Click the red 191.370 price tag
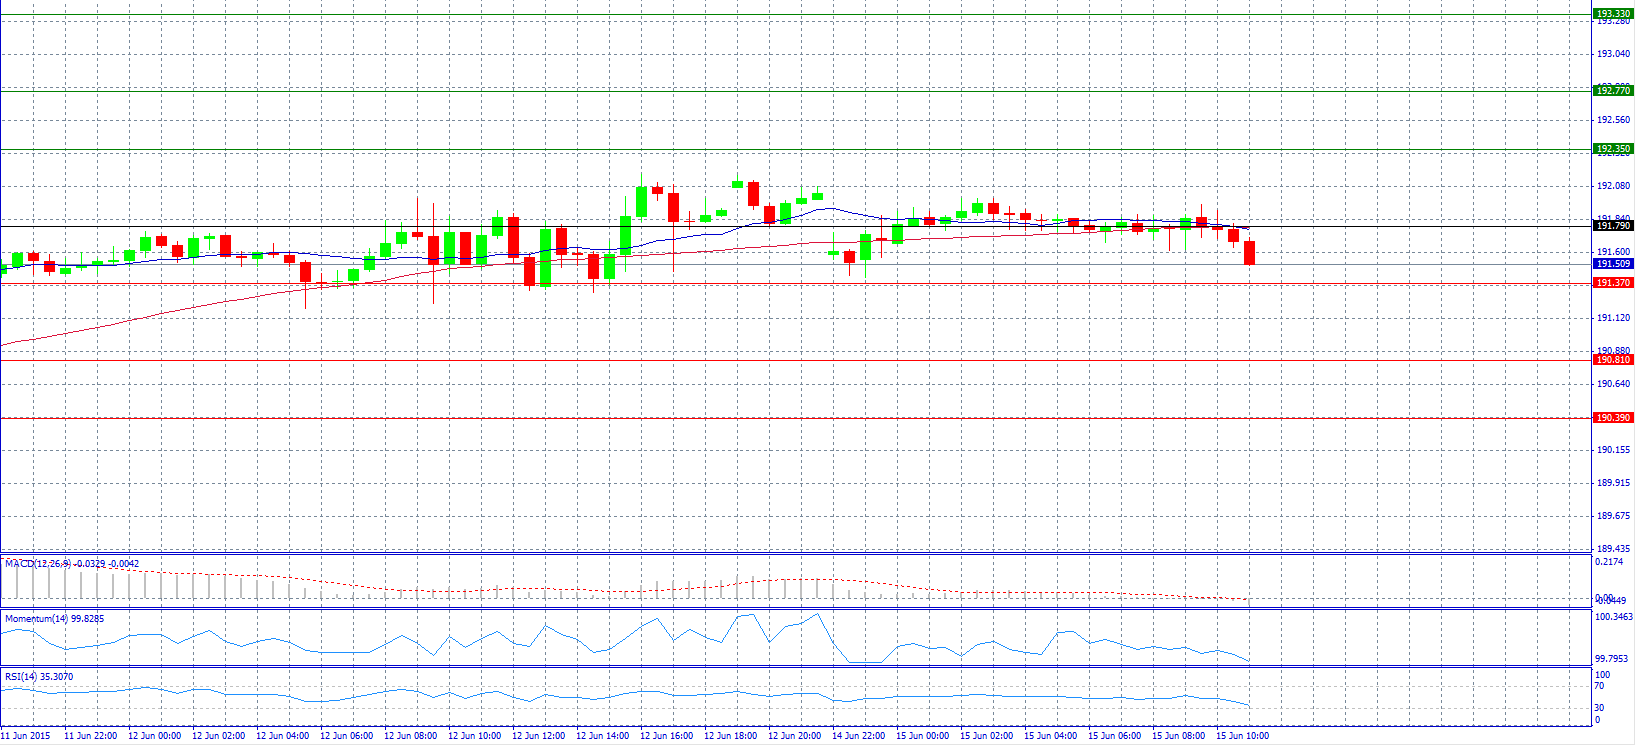The image size is (1636, 746). 1613,283
